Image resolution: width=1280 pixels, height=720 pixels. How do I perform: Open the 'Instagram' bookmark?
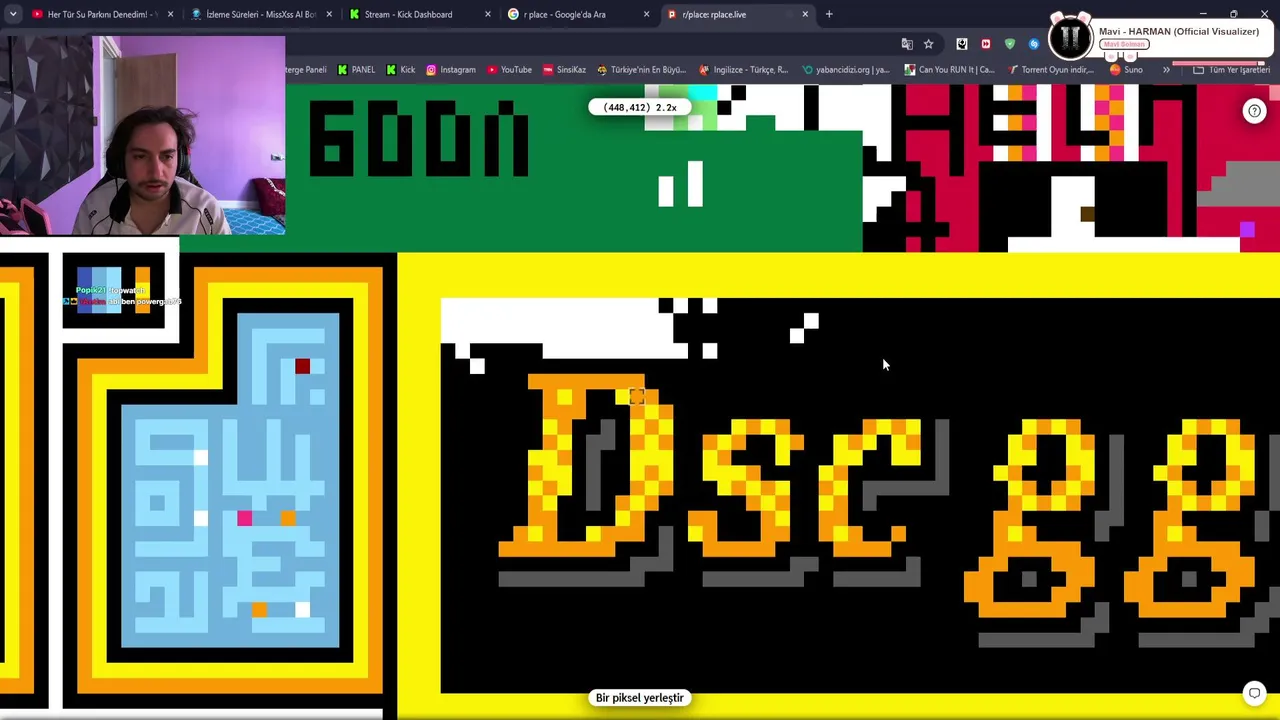click(451, 70)
